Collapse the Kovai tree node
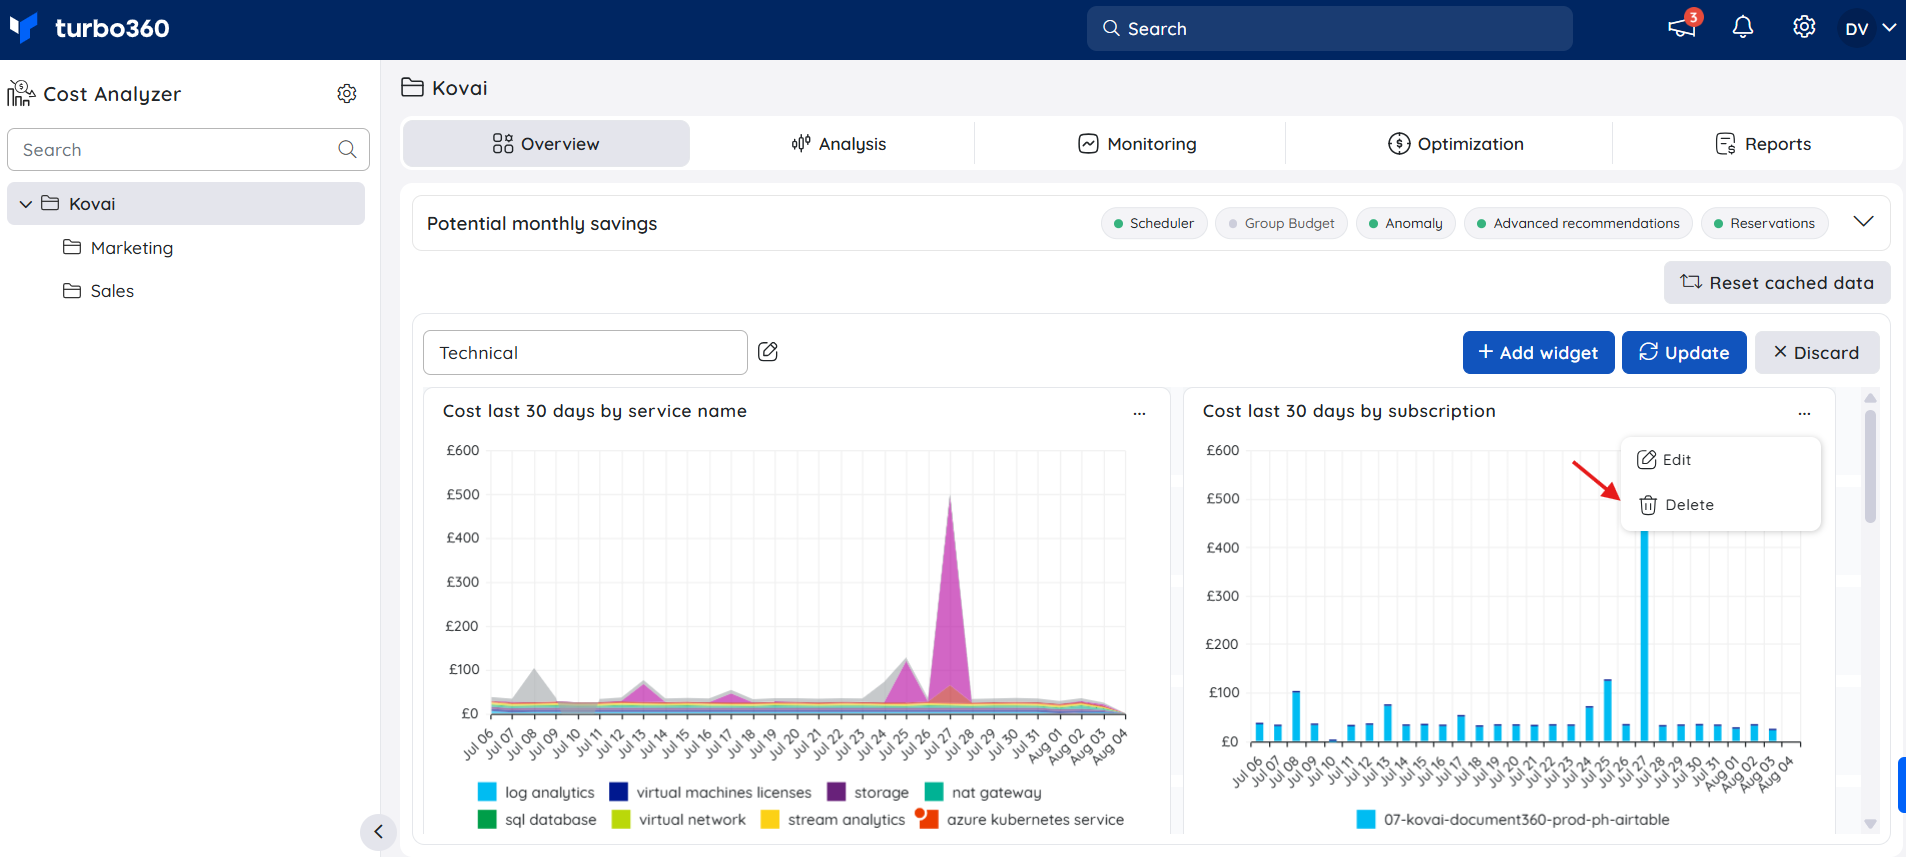 click(26, 204)
